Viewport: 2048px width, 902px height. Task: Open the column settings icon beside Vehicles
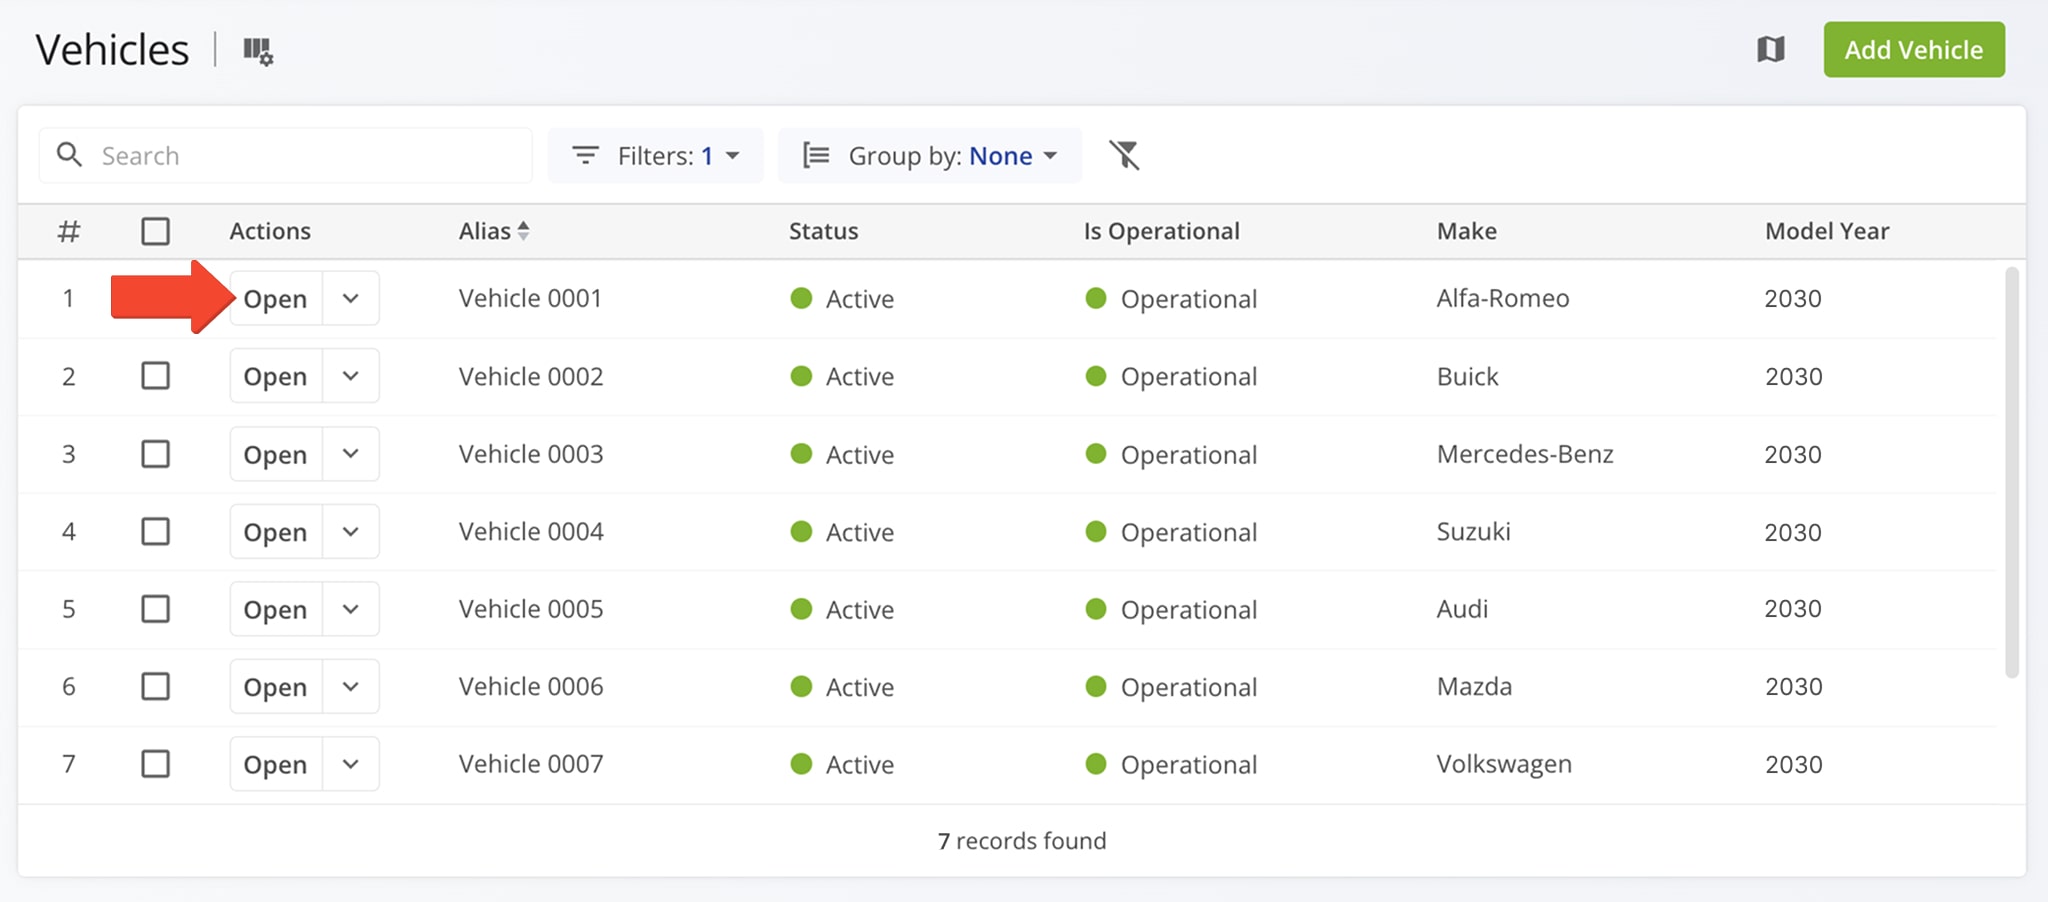(x=258, y=51)
